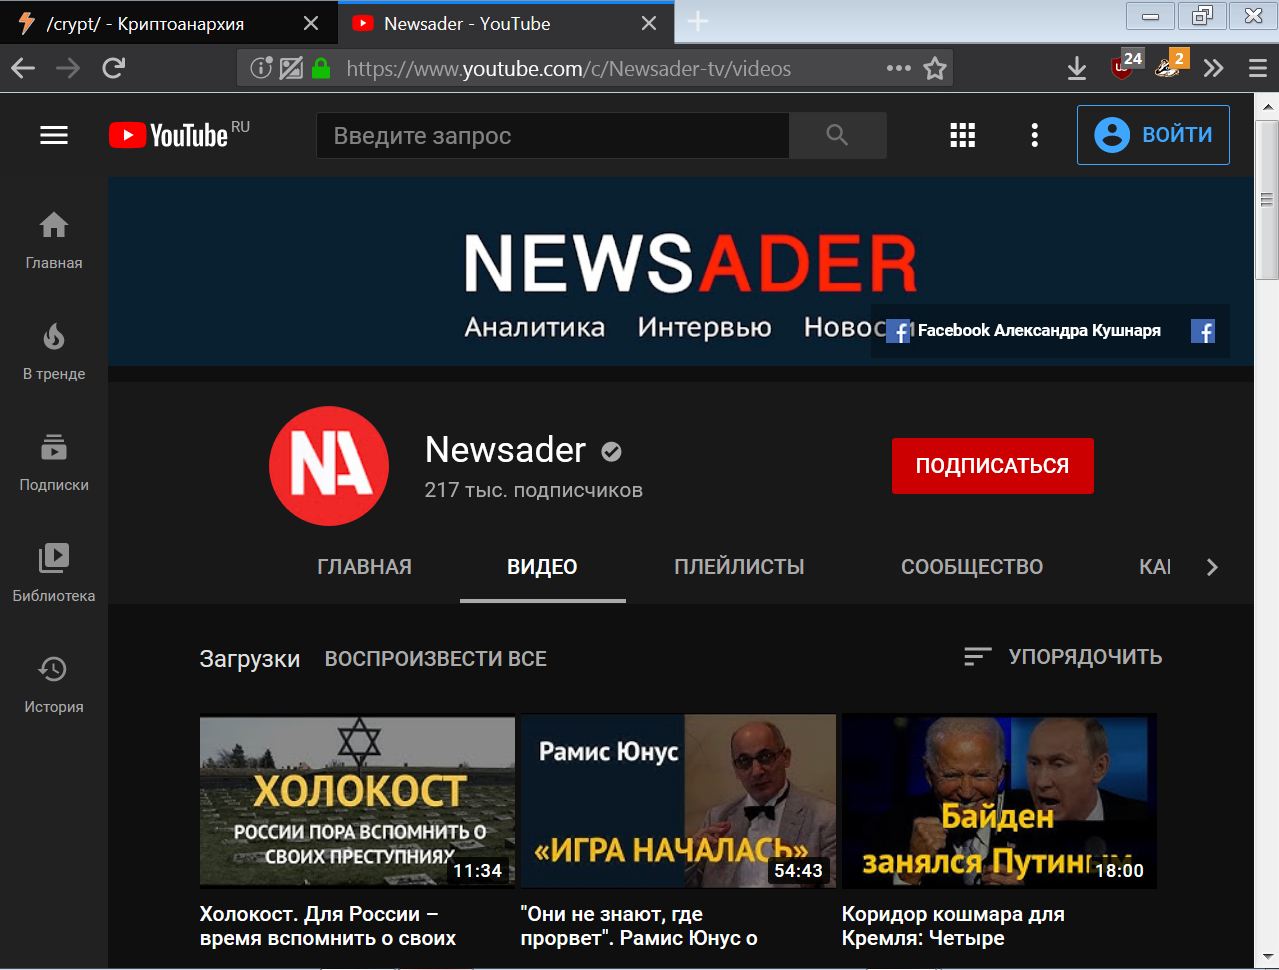Screen dimensions: 1279x970
Task: Click the ПОДПИСАТЬСЯ subscribe button
Action: (993, 466)
